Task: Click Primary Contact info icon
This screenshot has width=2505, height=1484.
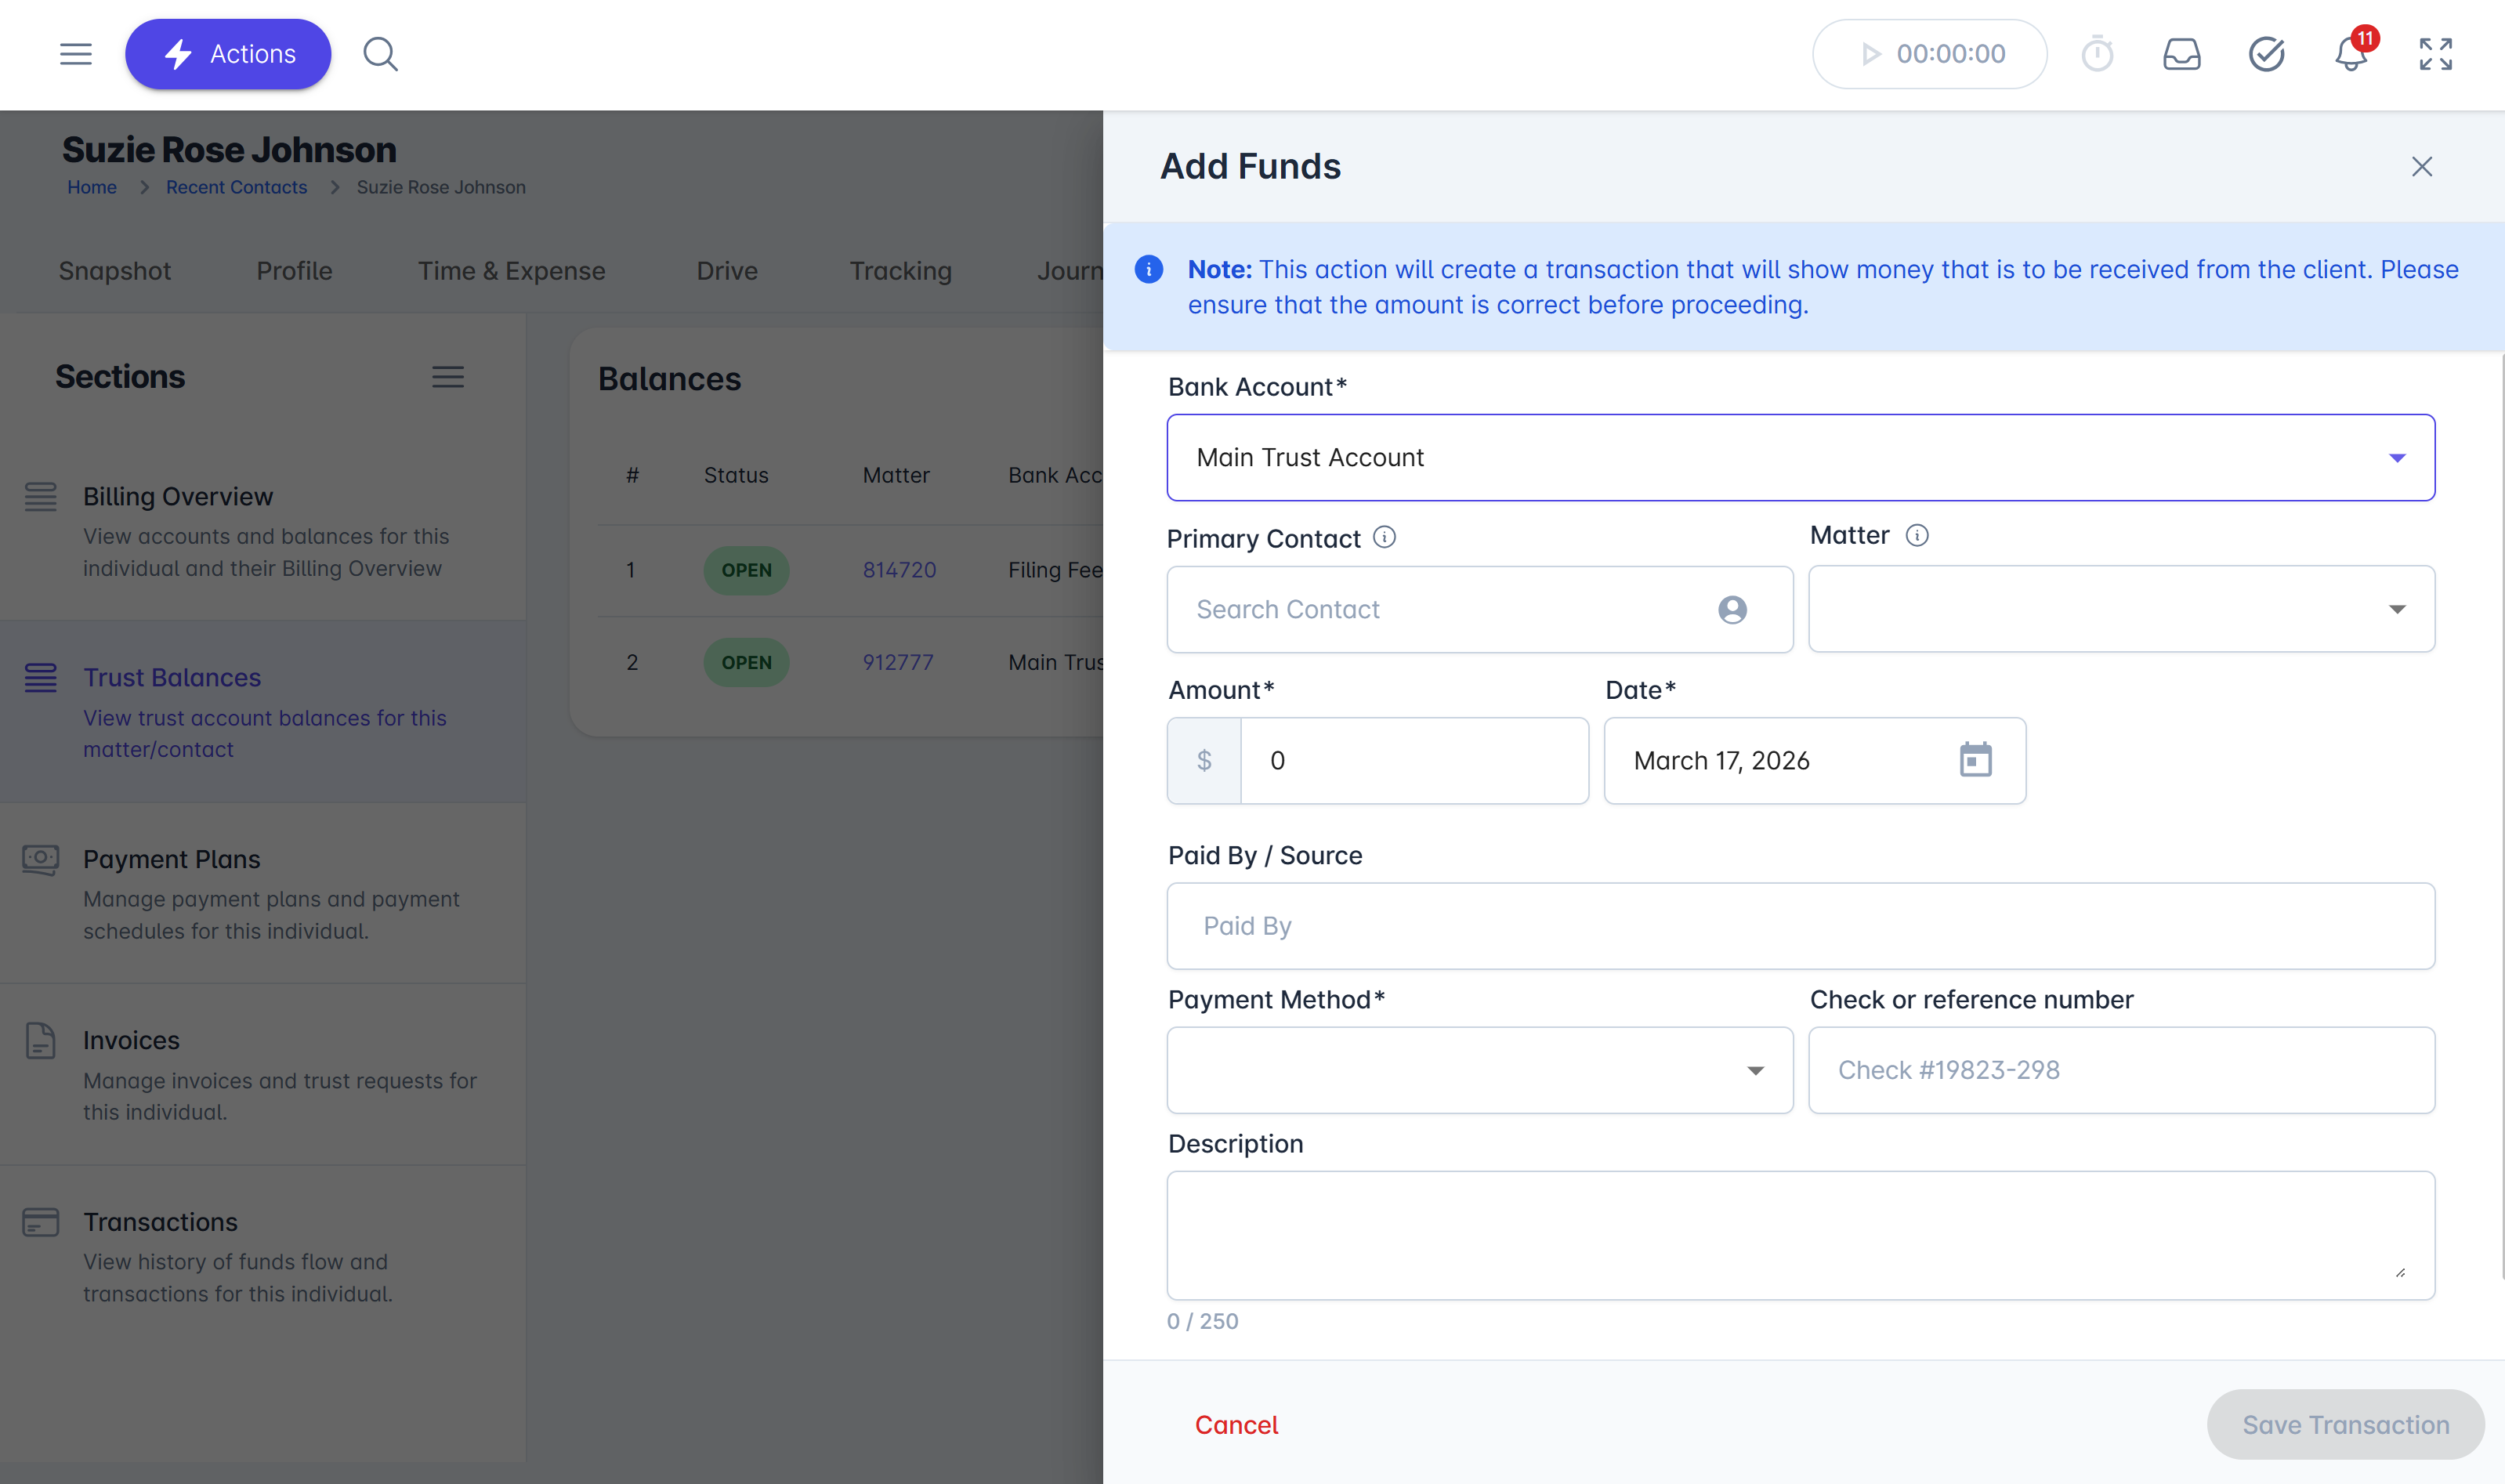Action: click(x=1384, y=538)
